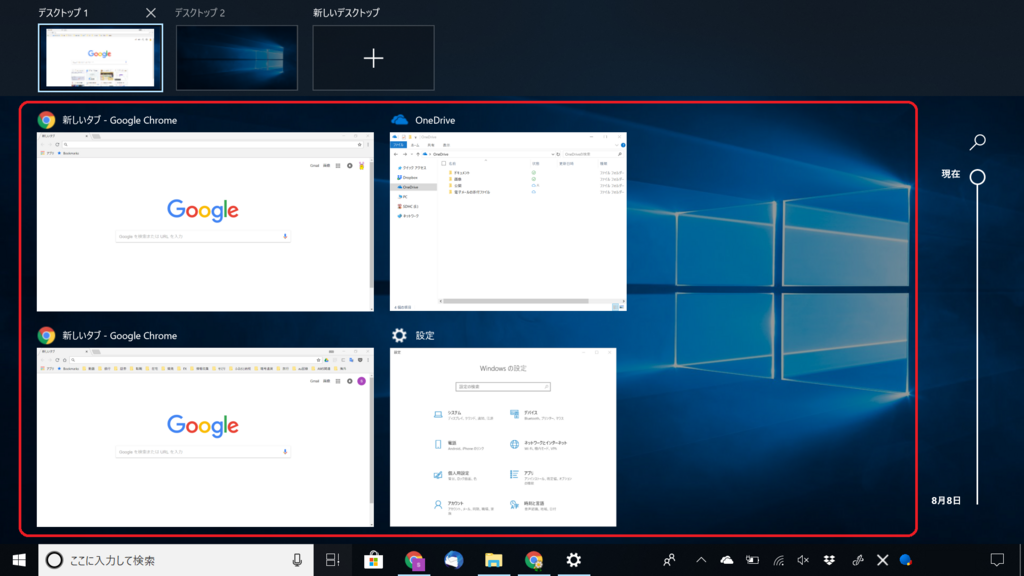Viewport: 1024px width, 576px height.
Task: Switch to the デスクトップ 1 thumbnail
Action: pyautogui.click(x=101, y=58)
